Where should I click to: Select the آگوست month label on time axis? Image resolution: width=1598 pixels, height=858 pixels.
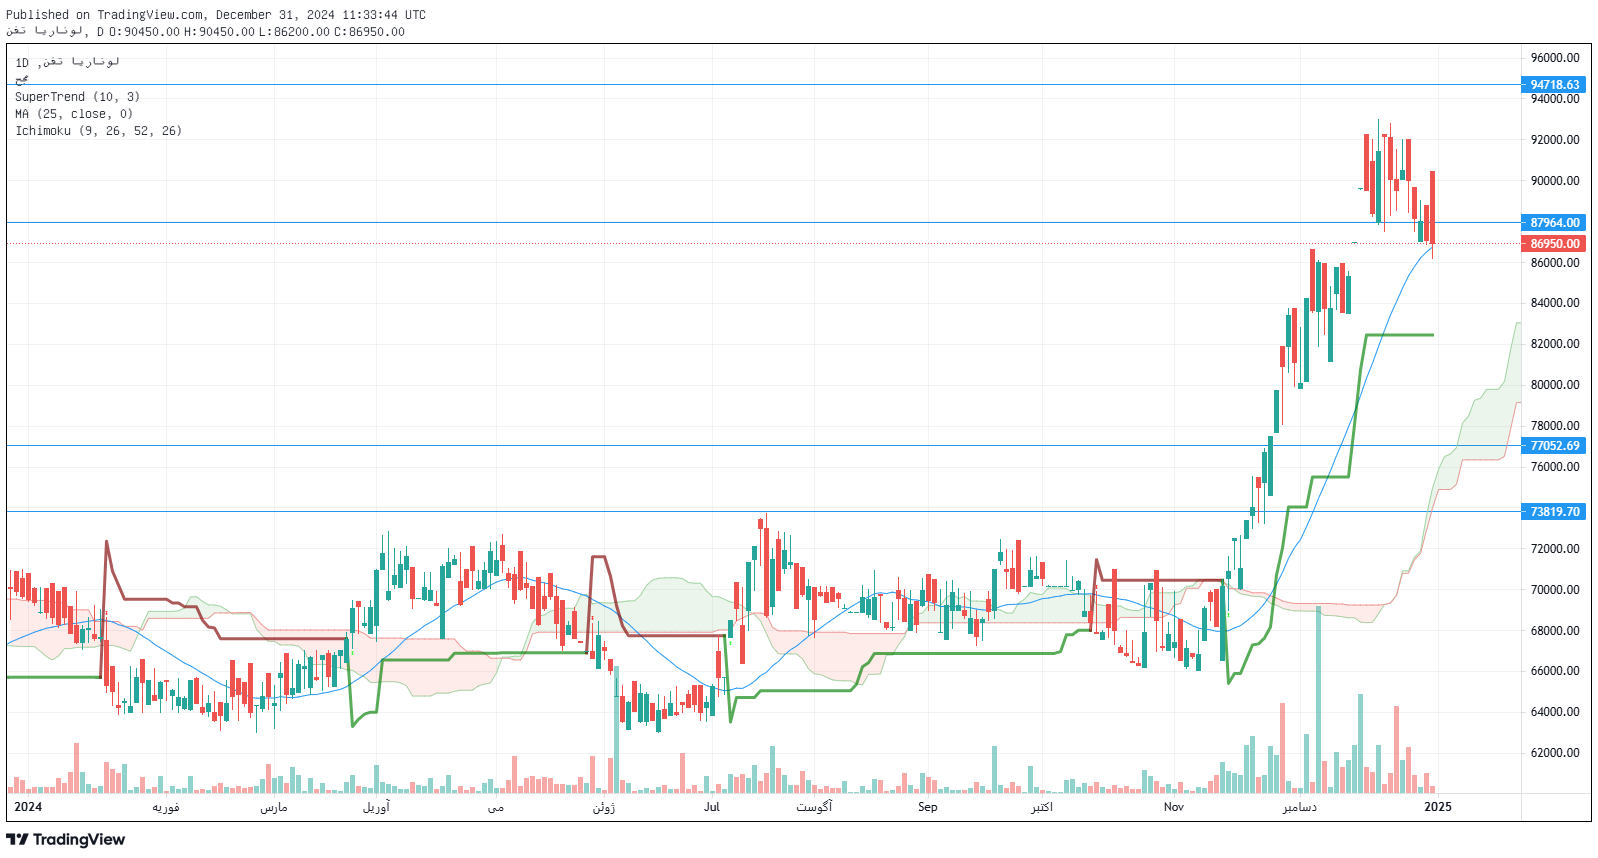814,807
